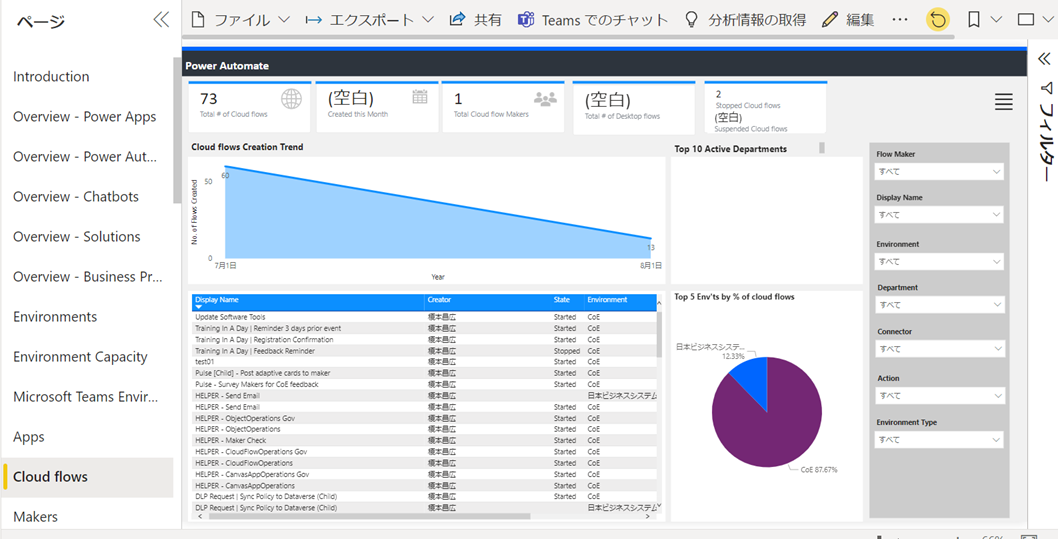Image resolution: width=1058 pixels, height=539 pixels.
Task: Open Apps page
Action: 28,436
